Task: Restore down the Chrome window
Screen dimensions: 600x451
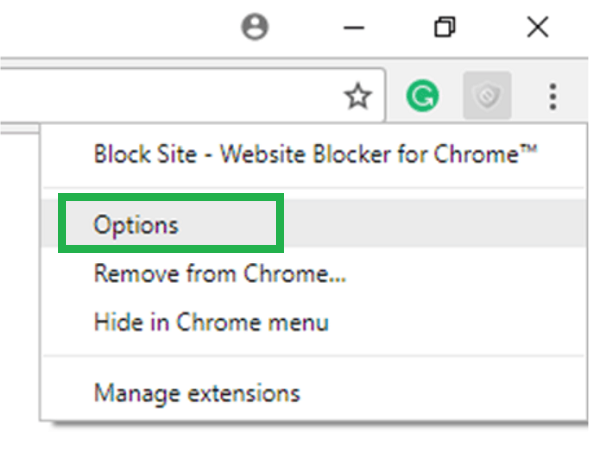Action: (445, 28)
